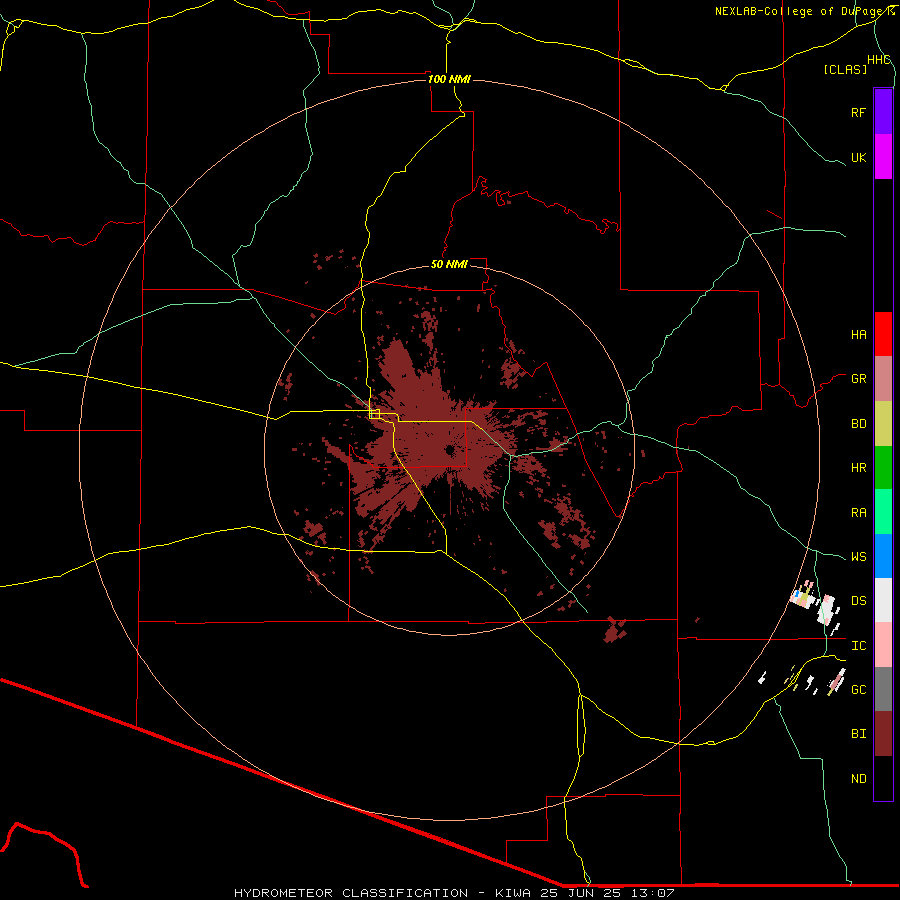
Task: Click the purple RF legend color swatch
Action: tap(883, 112)
